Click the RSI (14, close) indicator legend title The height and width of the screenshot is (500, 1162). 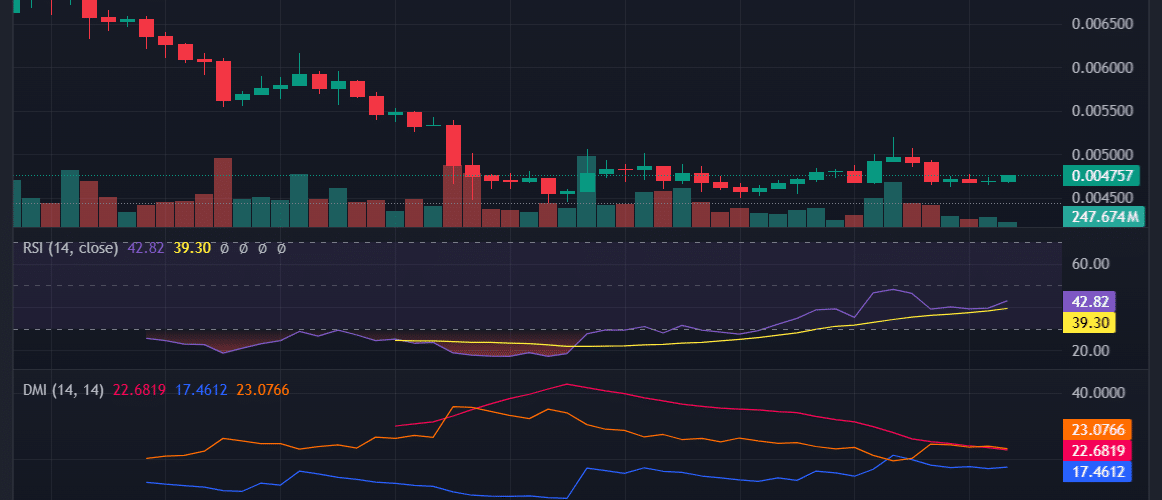pos(70,248)
